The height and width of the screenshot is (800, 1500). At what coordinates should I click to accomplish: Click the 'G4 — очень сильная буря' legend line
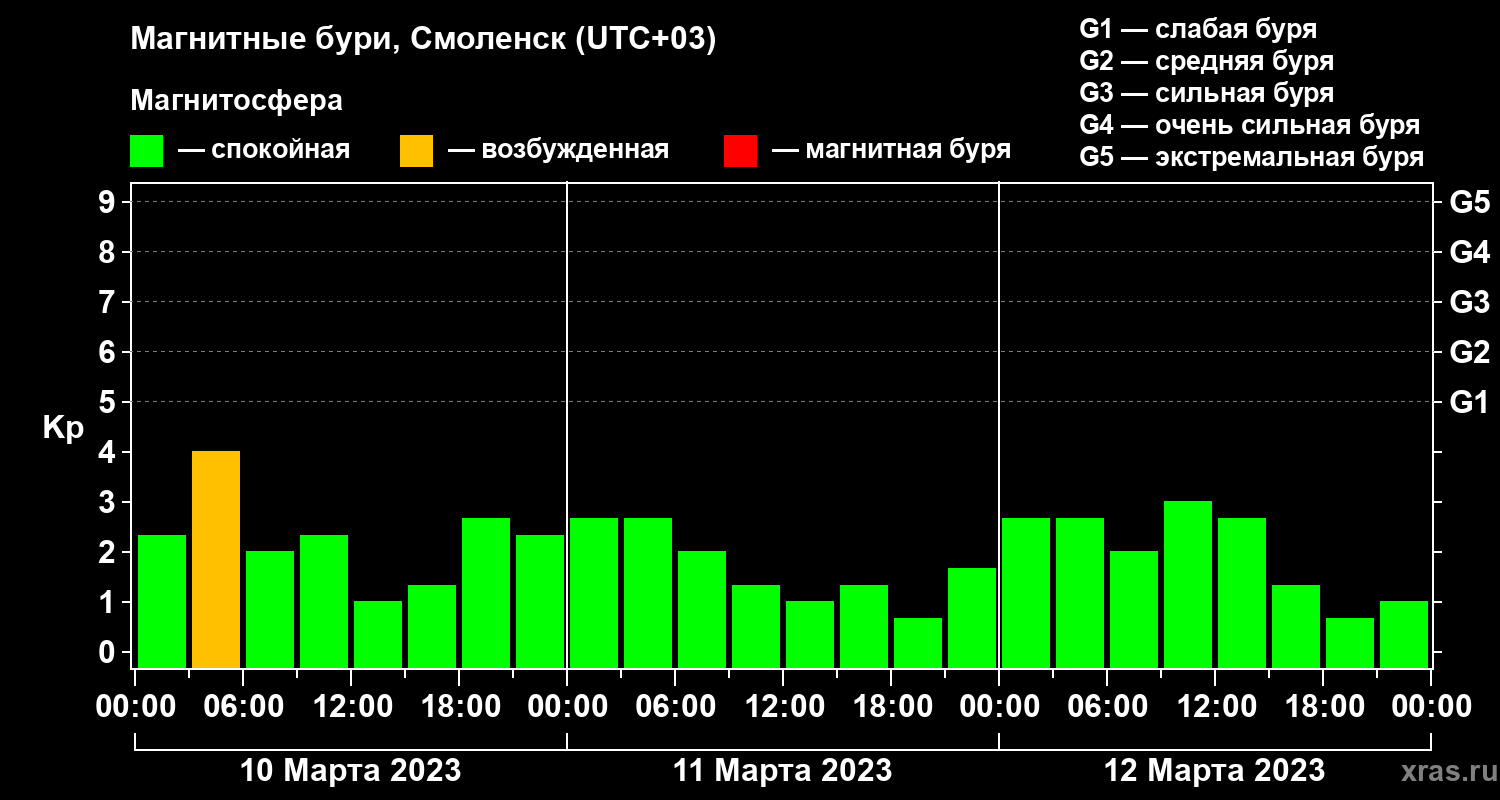coord(1249,125)
